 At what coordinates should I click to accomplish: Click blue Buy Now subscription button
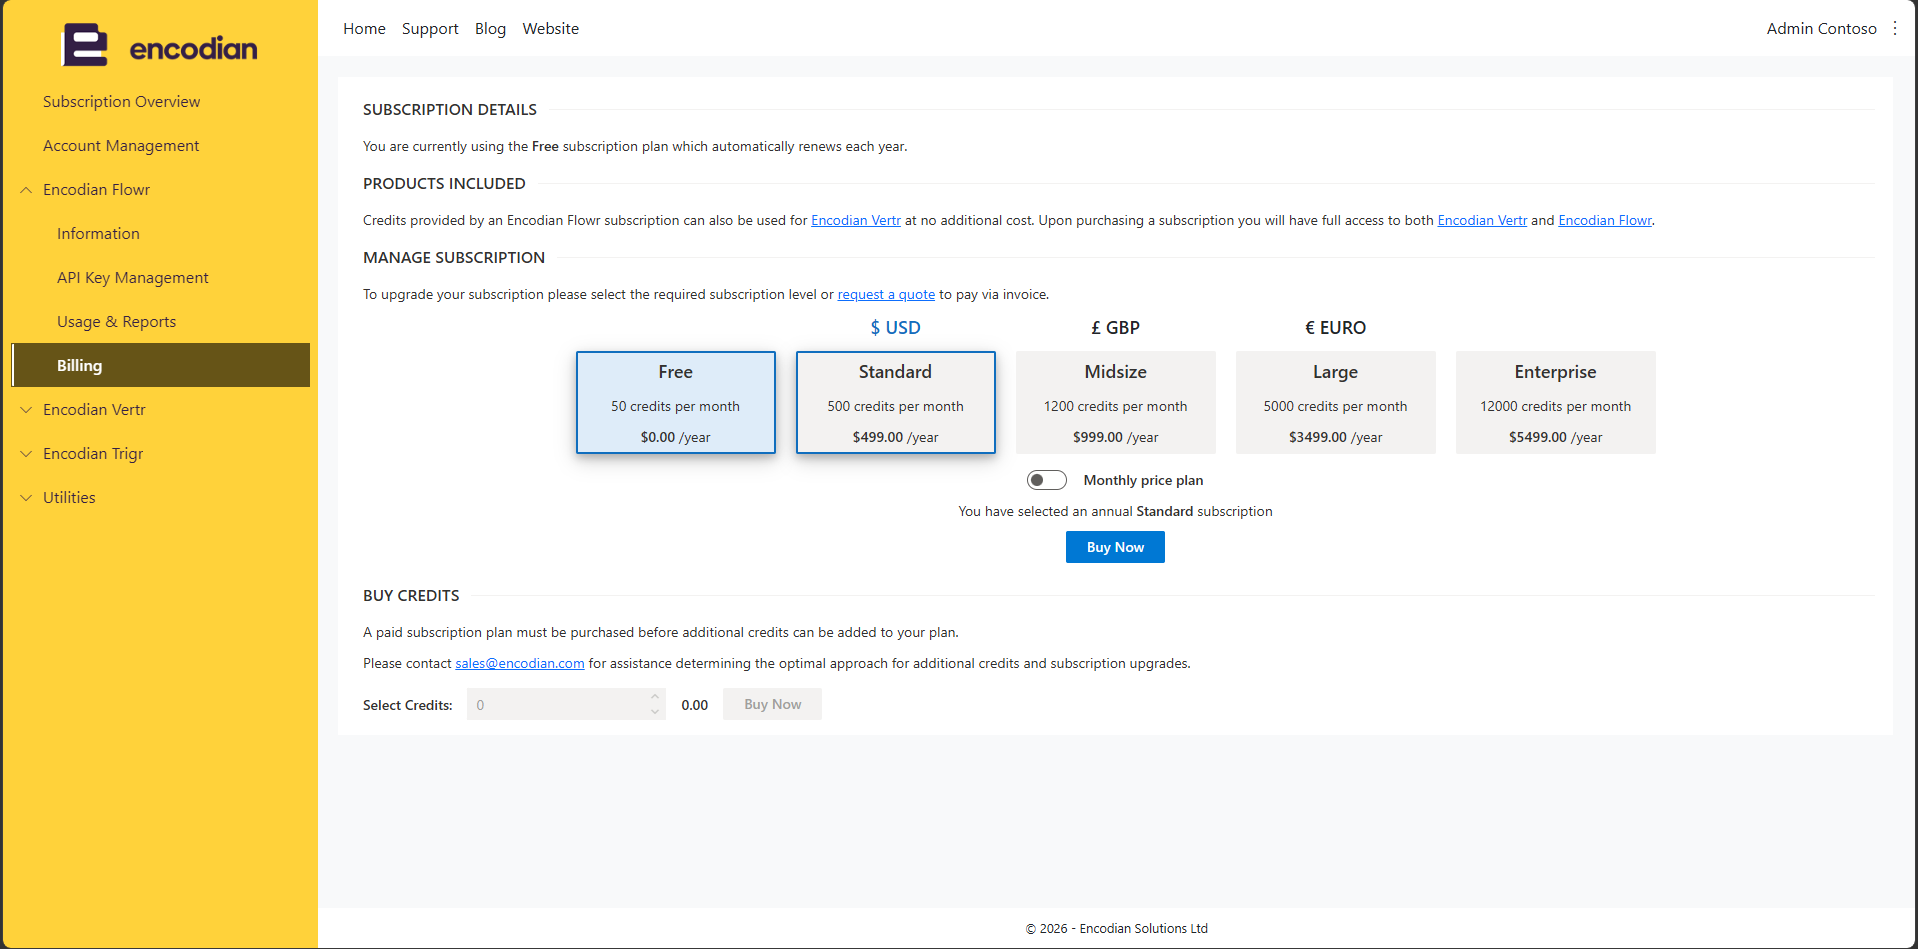tap(1115, 547)
